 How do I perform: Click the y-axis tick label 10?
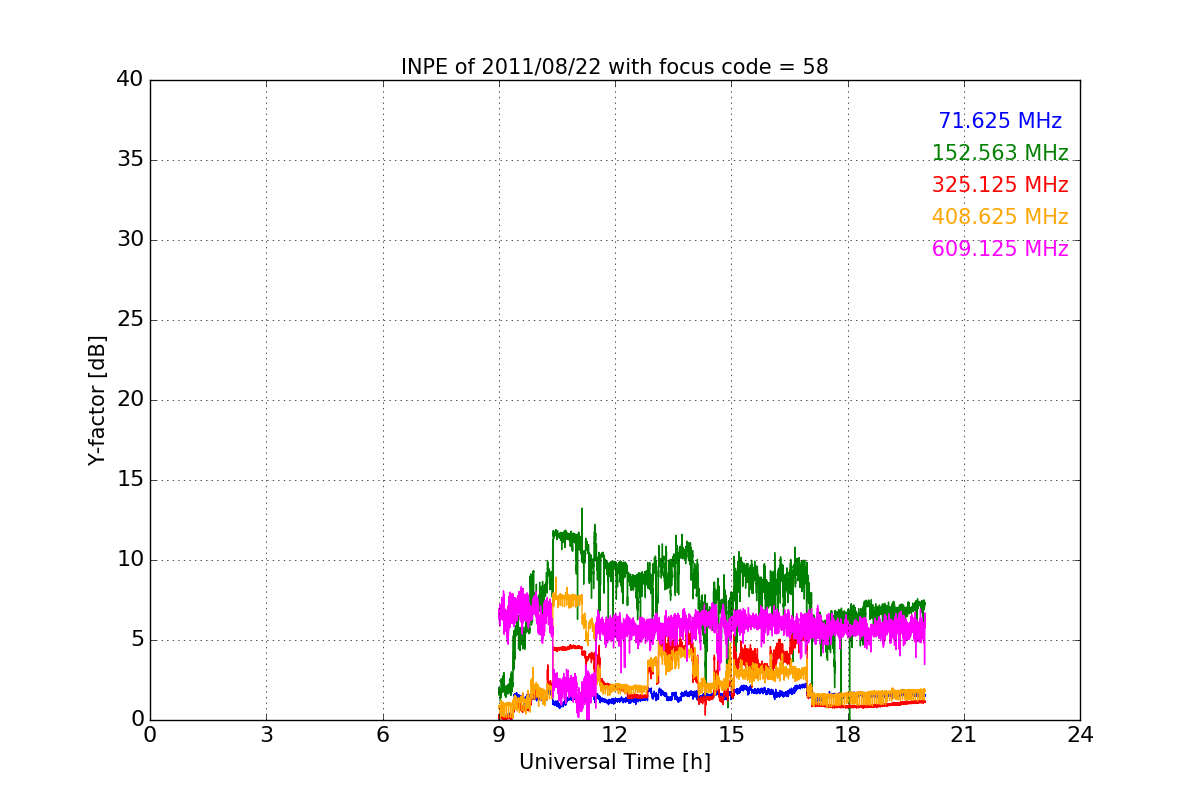[130, 560]
